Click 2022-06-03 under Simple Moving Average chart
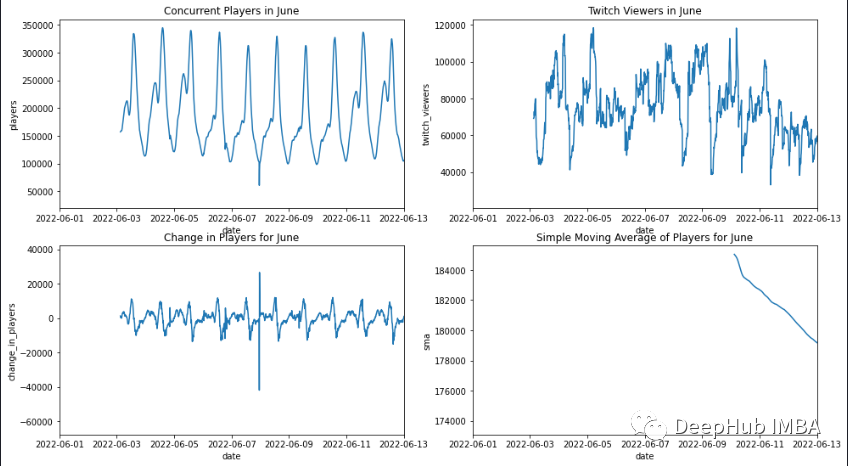 531,445
